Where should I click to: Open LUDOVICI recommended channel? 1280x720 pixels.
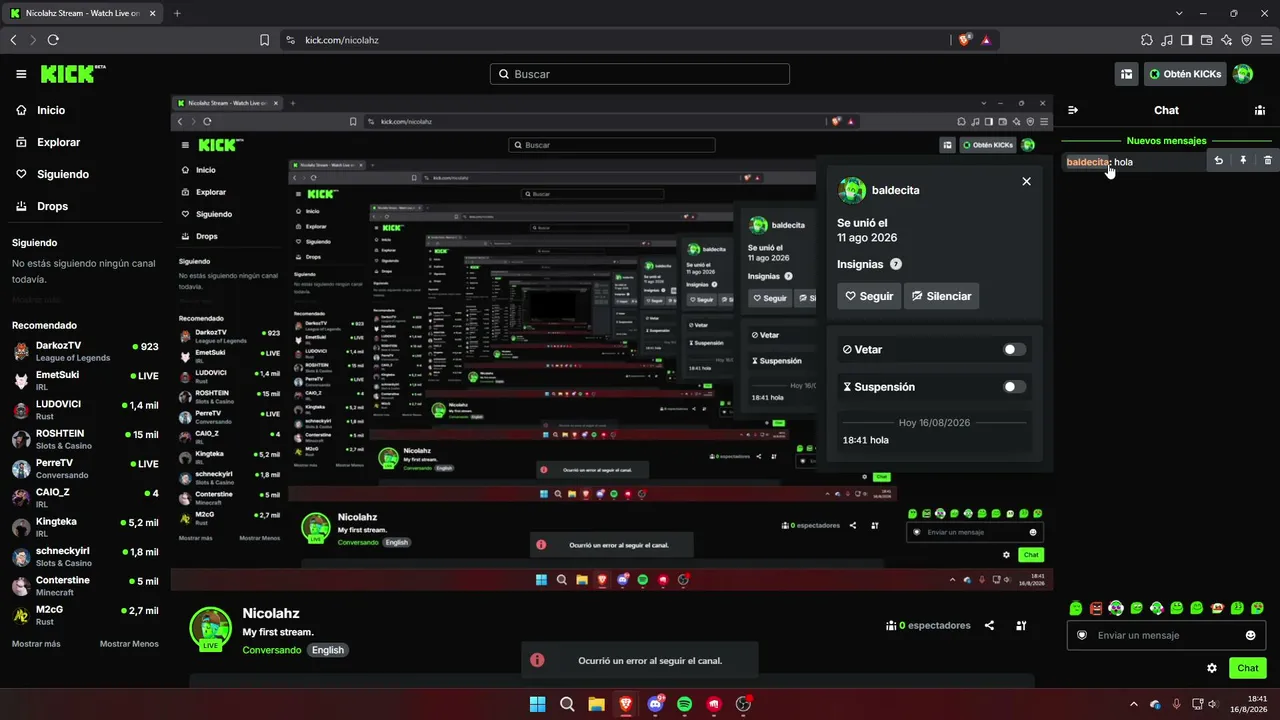85,410
